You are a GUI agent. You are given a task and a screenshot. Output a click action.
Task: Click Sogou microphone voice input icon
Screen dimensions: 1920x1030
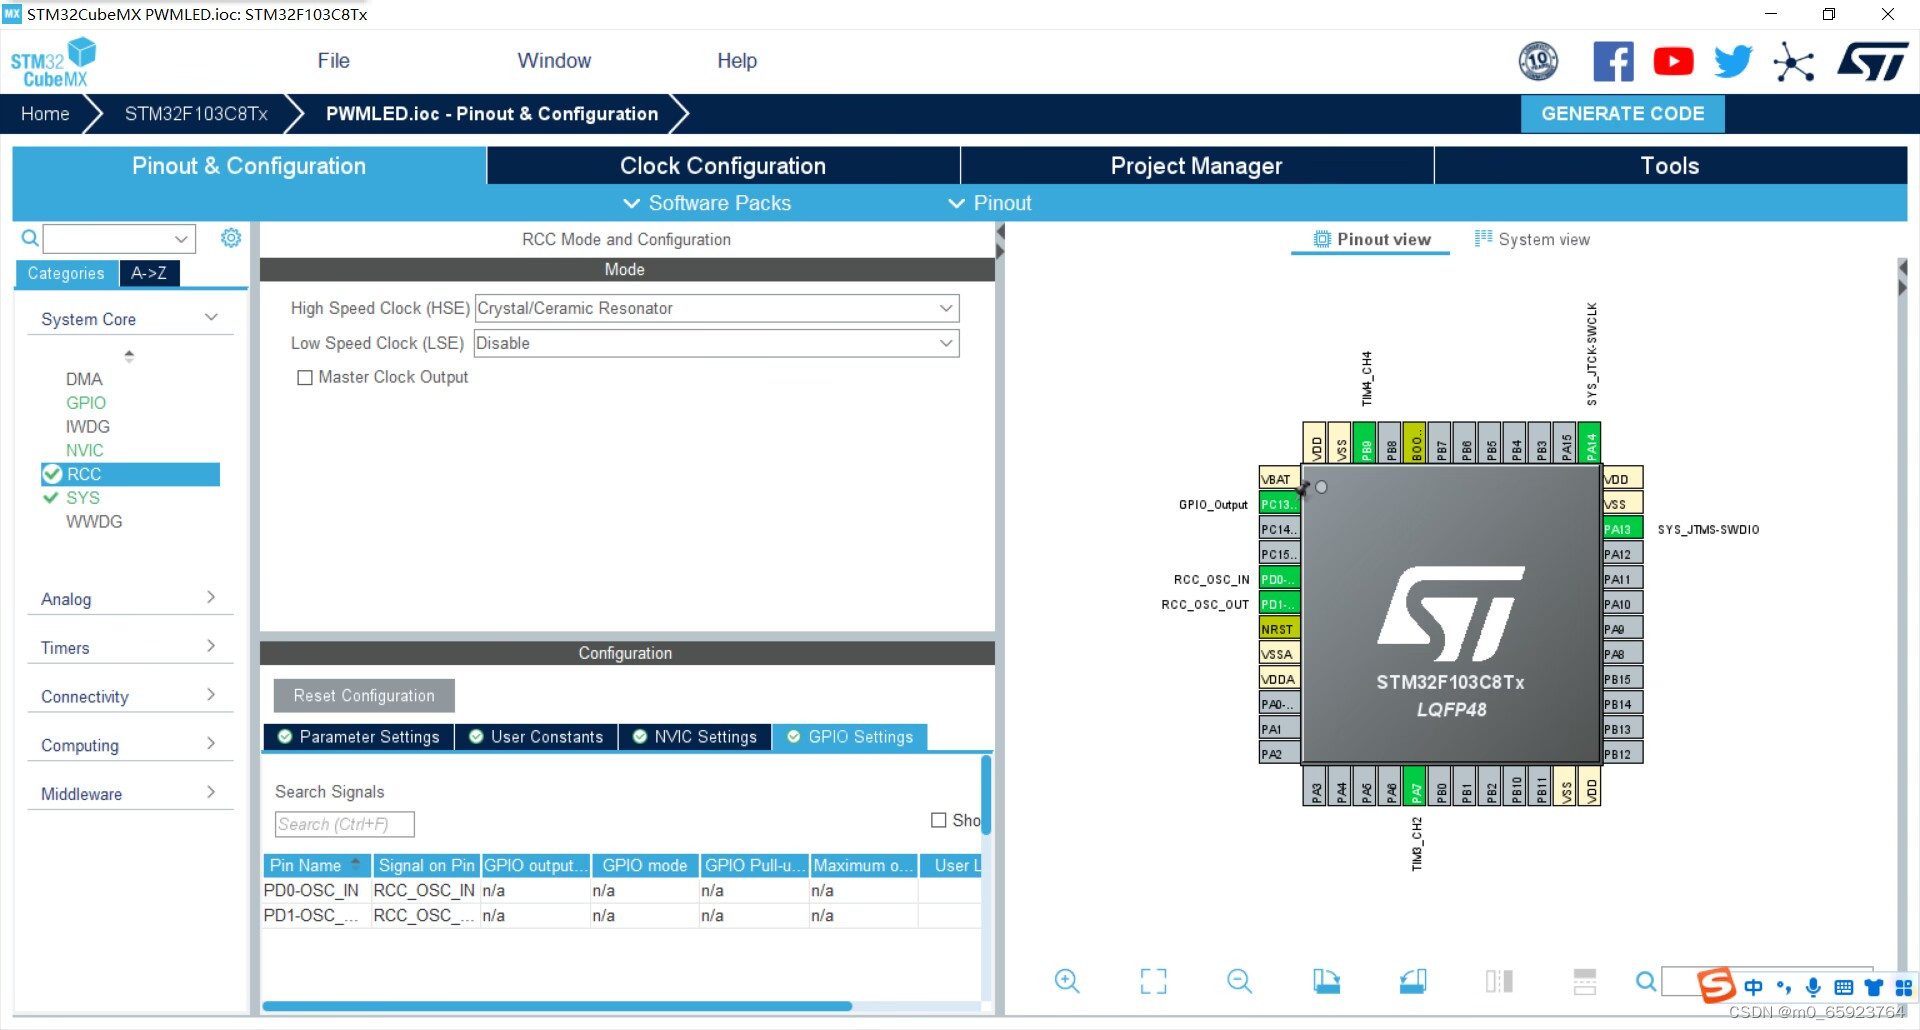point(1813,987)
